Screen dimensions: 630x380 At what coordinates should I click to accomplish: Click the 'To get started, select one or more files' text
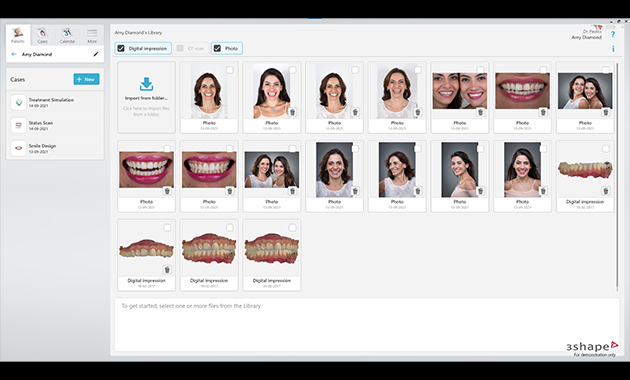pyautogui.click(x=191, y=306)
